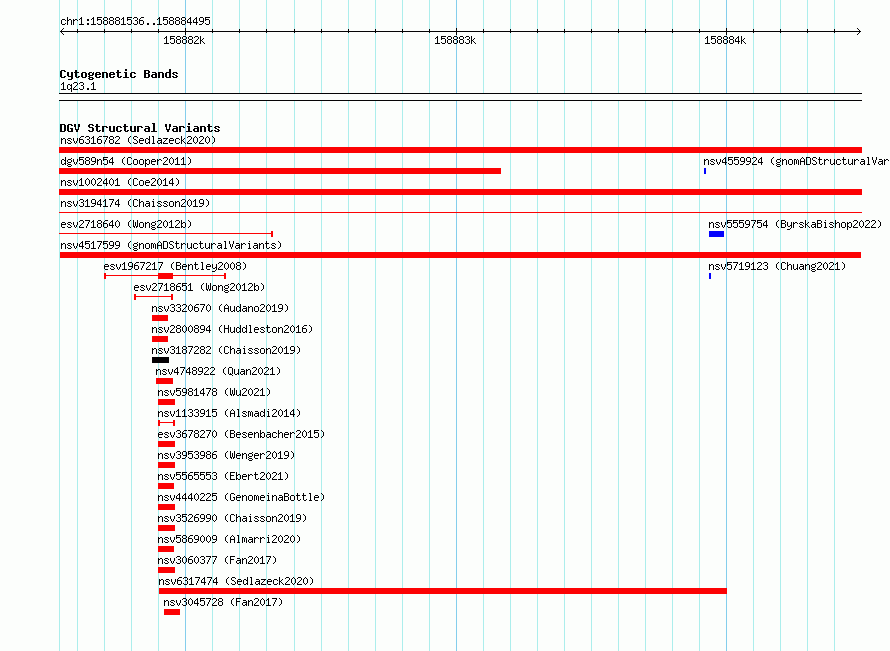Open the nsv4440225 (GenomeinaBottle) label
Viewport: 890px width, 651px height.
[241, 497]
